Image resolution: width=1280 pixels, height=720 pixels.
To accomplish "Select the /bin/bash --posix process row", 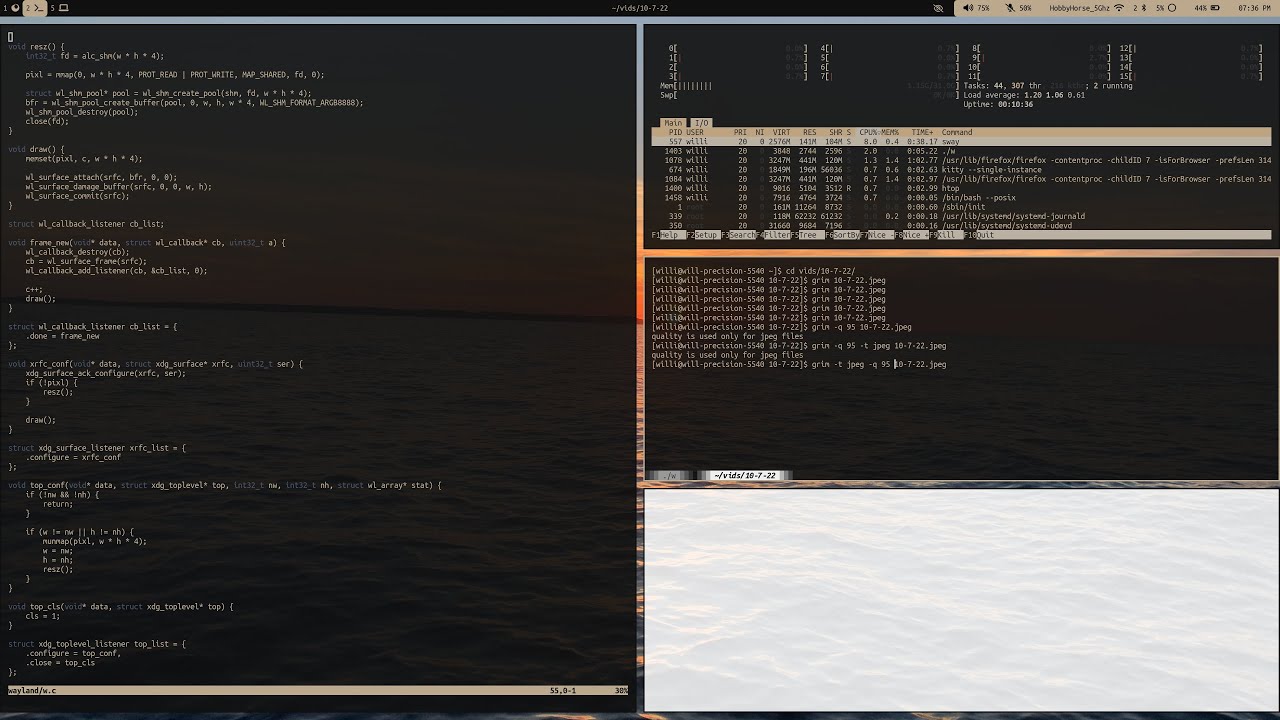I will [x=961, y=198].
